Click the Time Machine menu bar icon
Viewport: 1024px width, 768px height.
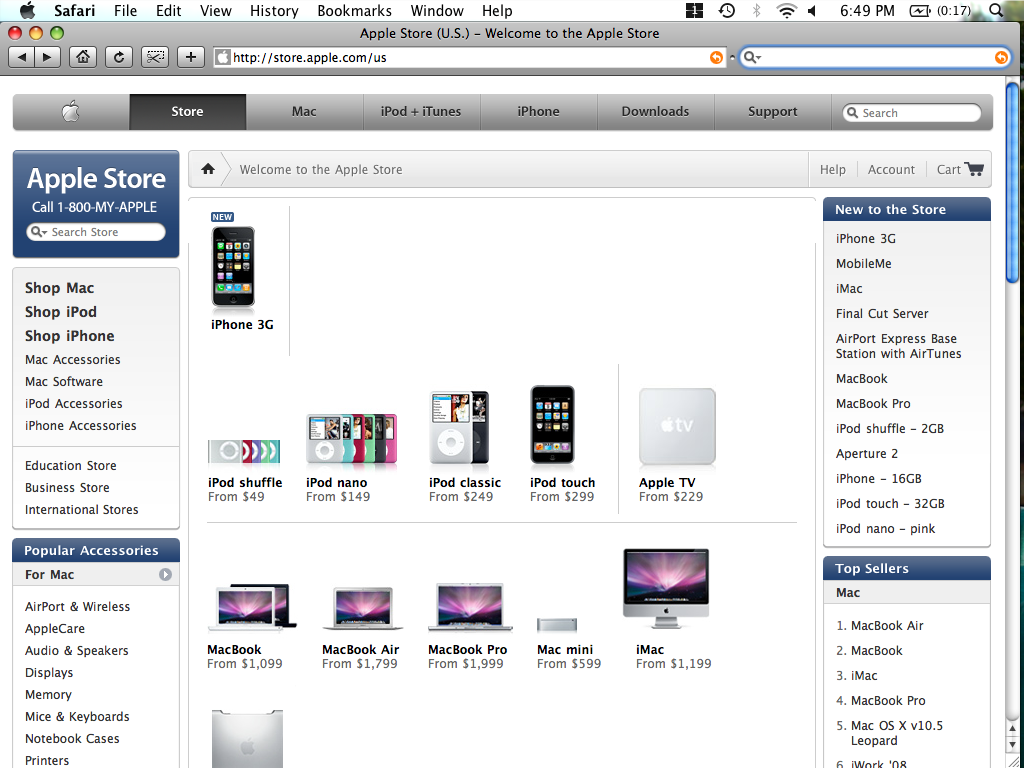tap(726, 10)
